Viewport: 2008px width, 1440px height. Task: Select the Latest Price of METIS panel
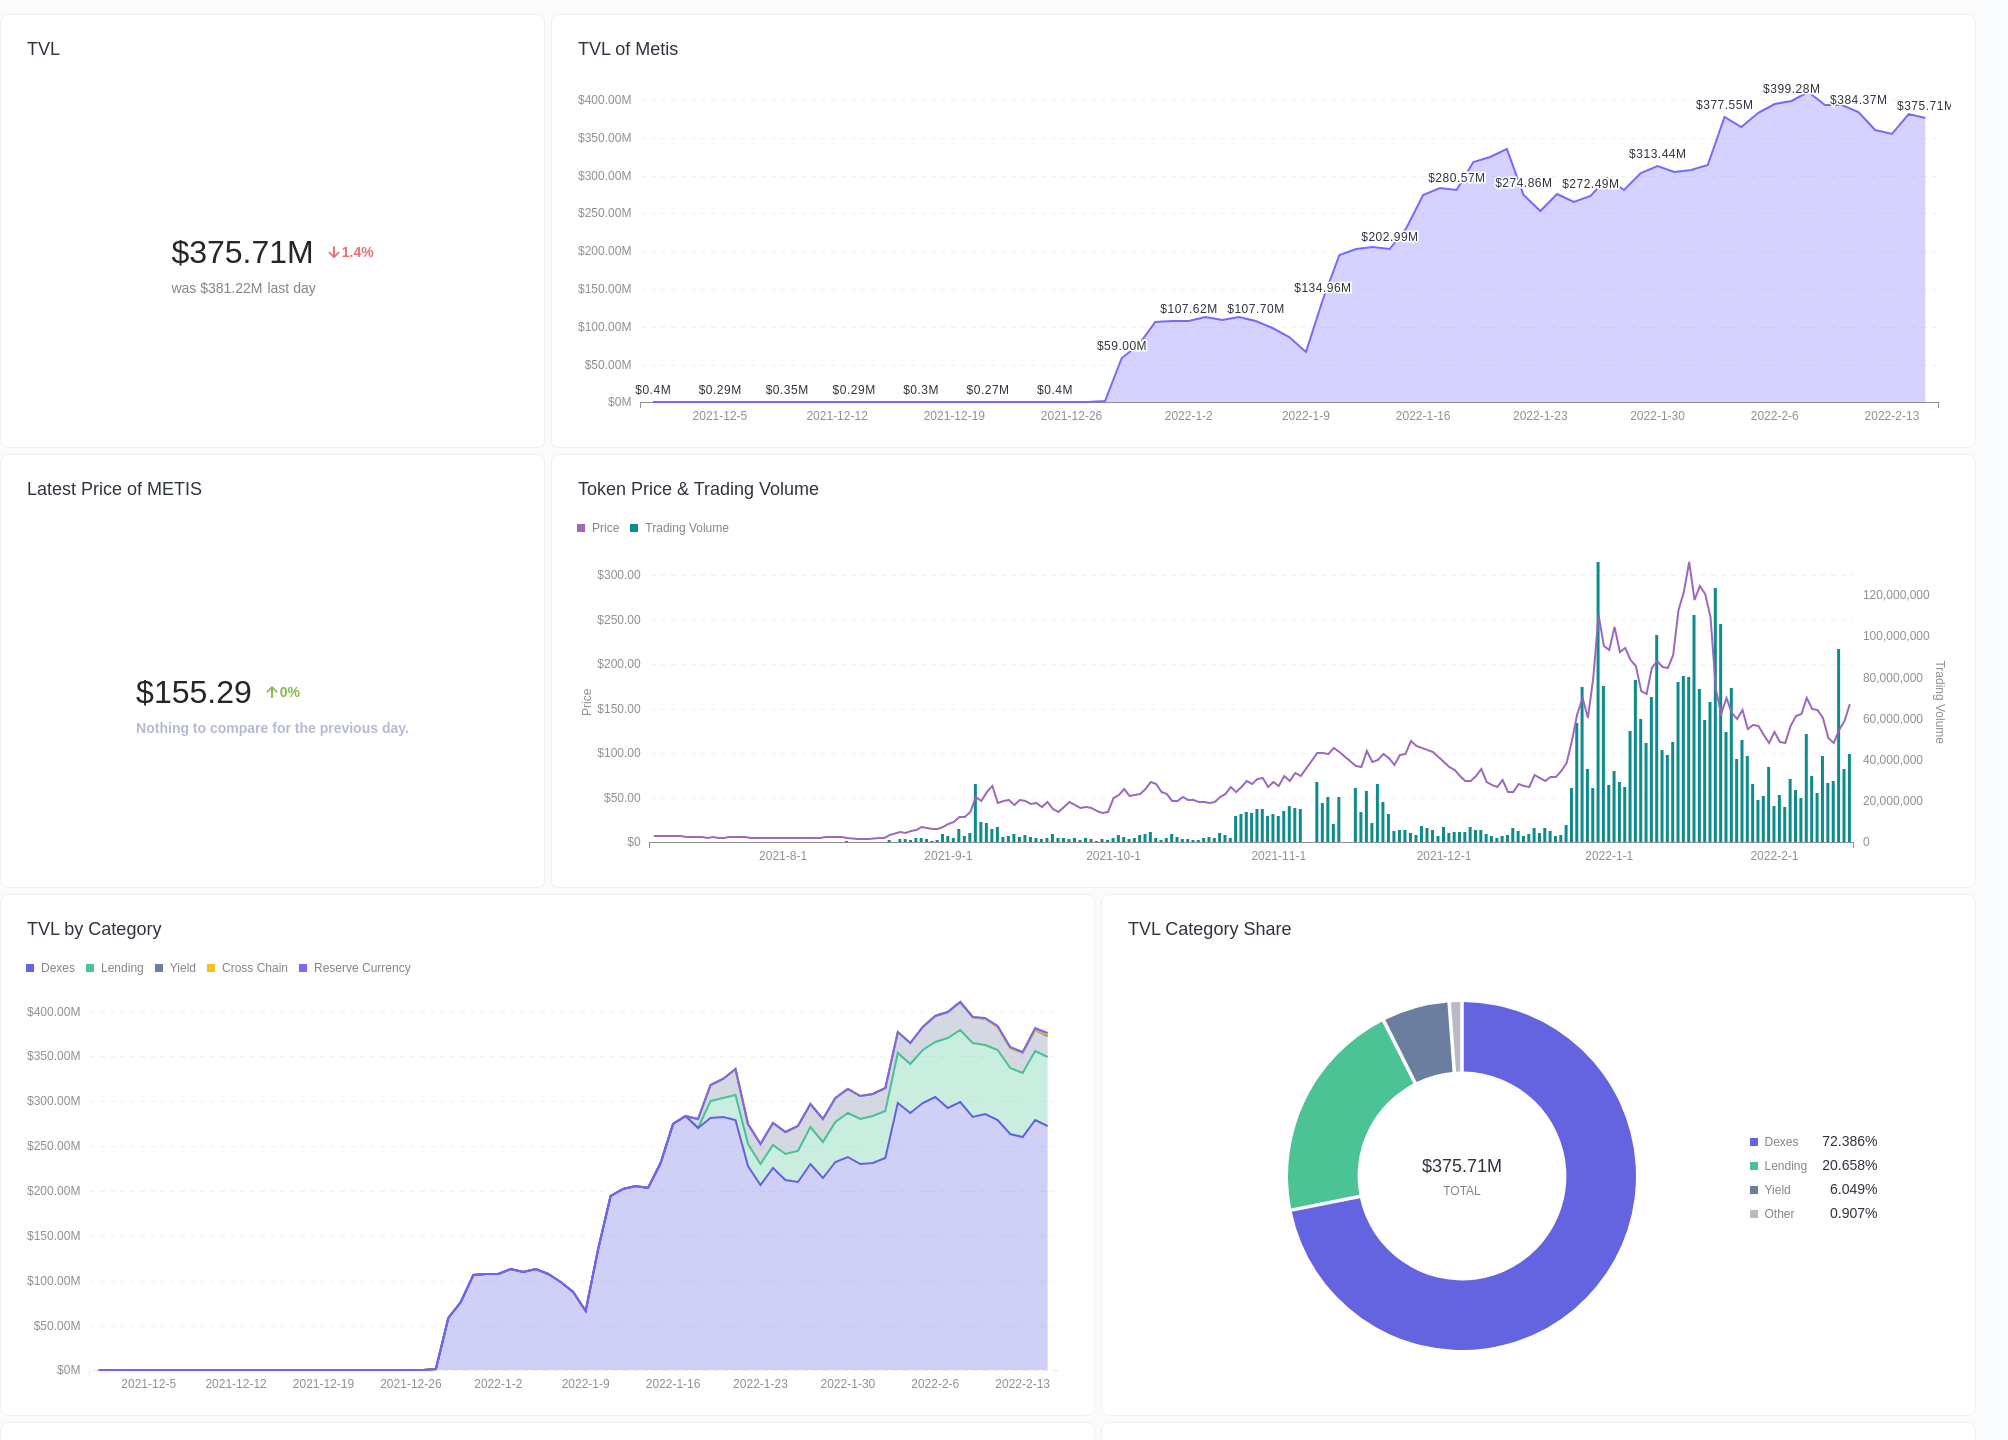pos(114,488)
